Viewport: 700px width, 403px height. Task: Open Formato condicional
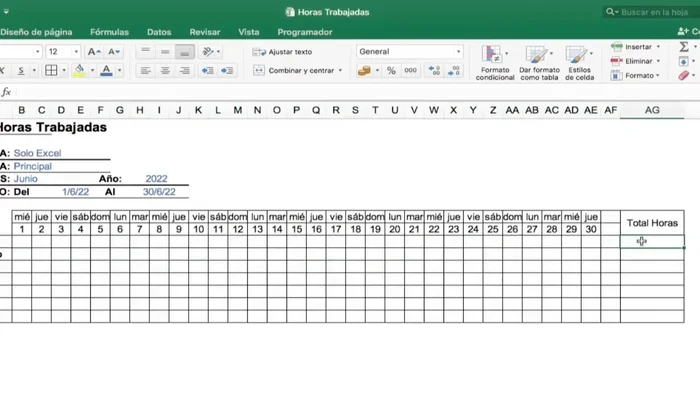495,63
